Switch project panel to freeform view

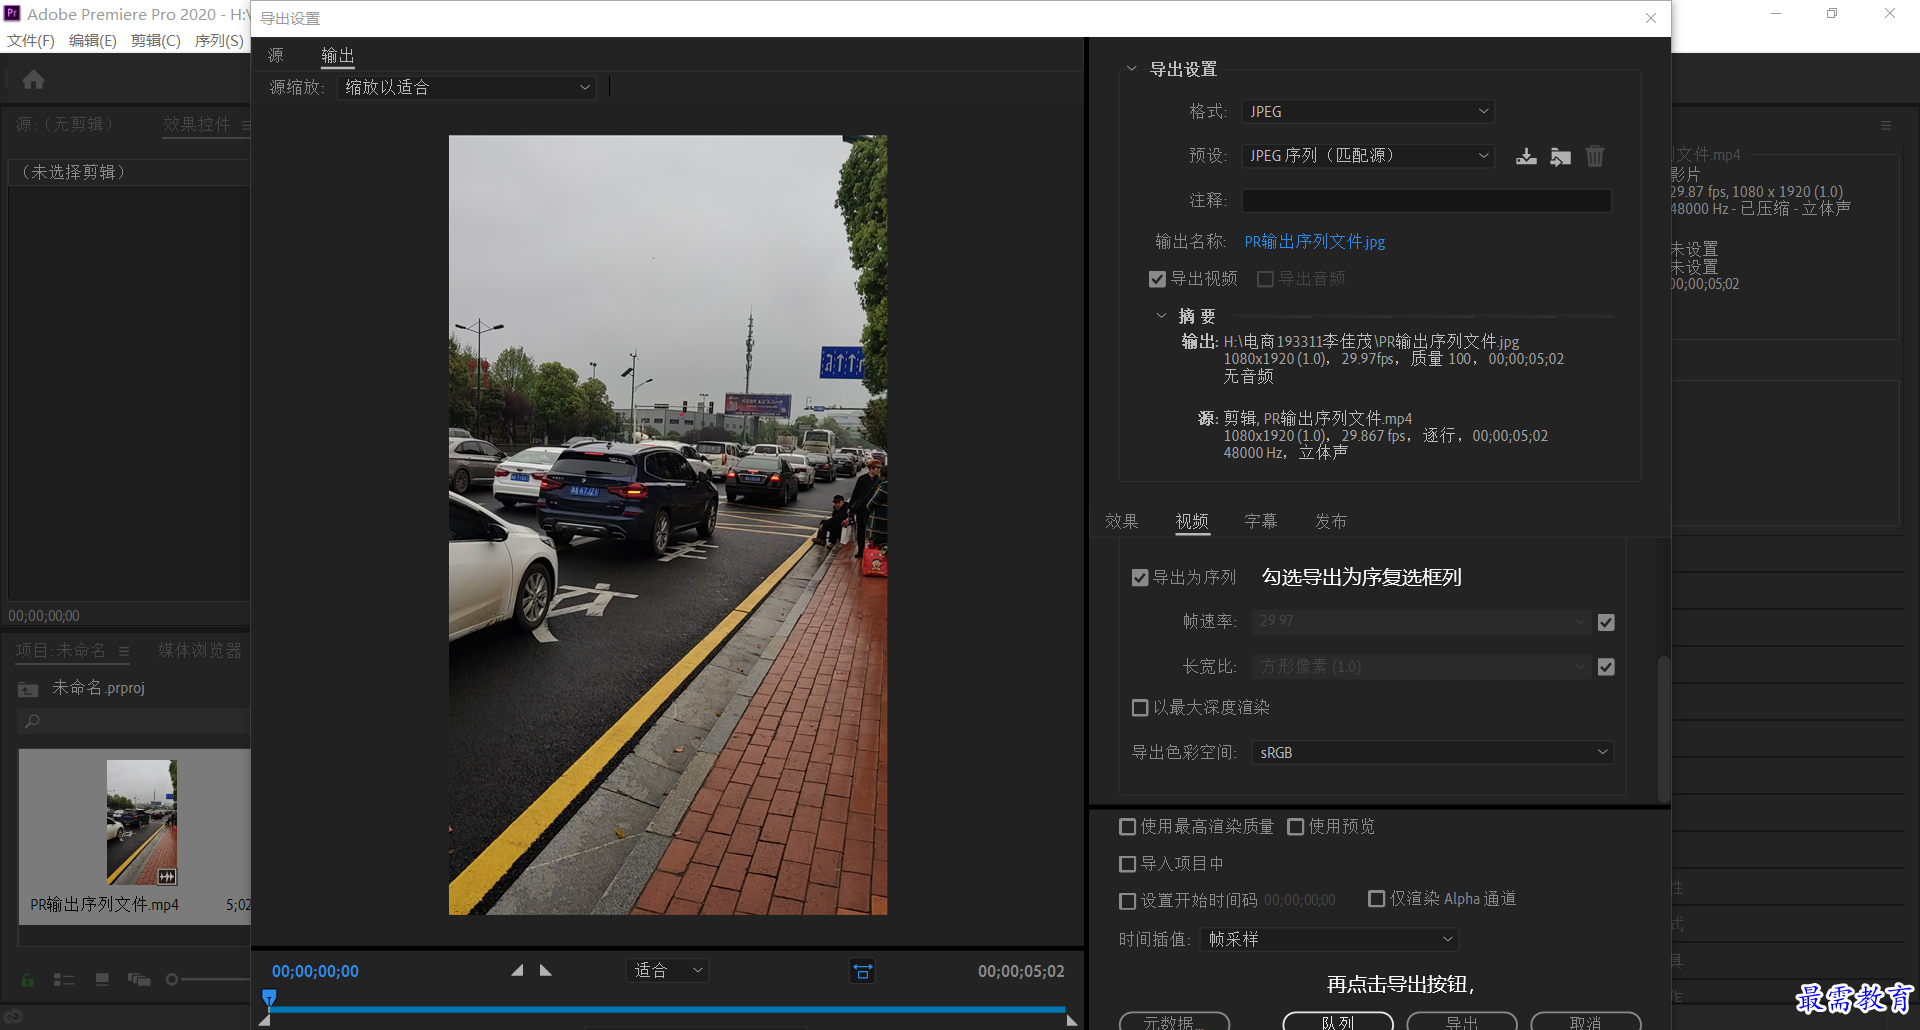(x=138, y=980)
